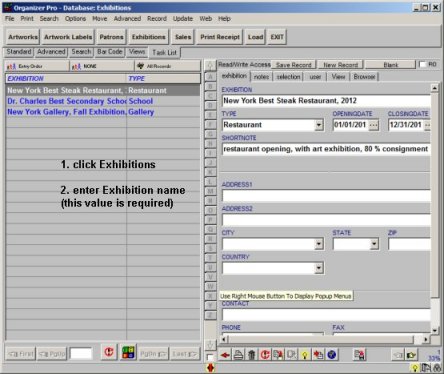Click the blue globe web icon
This screenshot has height=374, width=444.
point(331,355)
